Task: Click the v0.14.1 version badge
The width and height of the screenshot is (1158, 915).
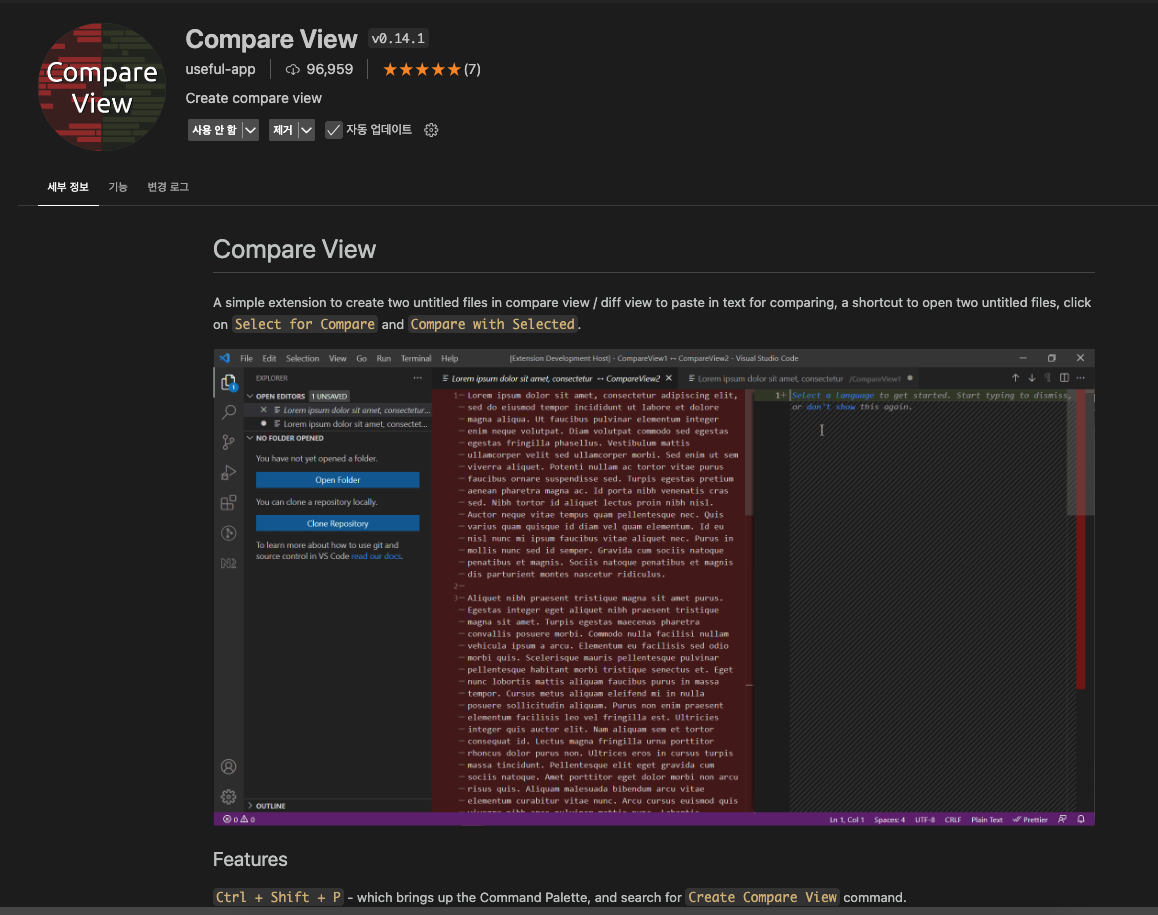Action: (x=399, y=38)
